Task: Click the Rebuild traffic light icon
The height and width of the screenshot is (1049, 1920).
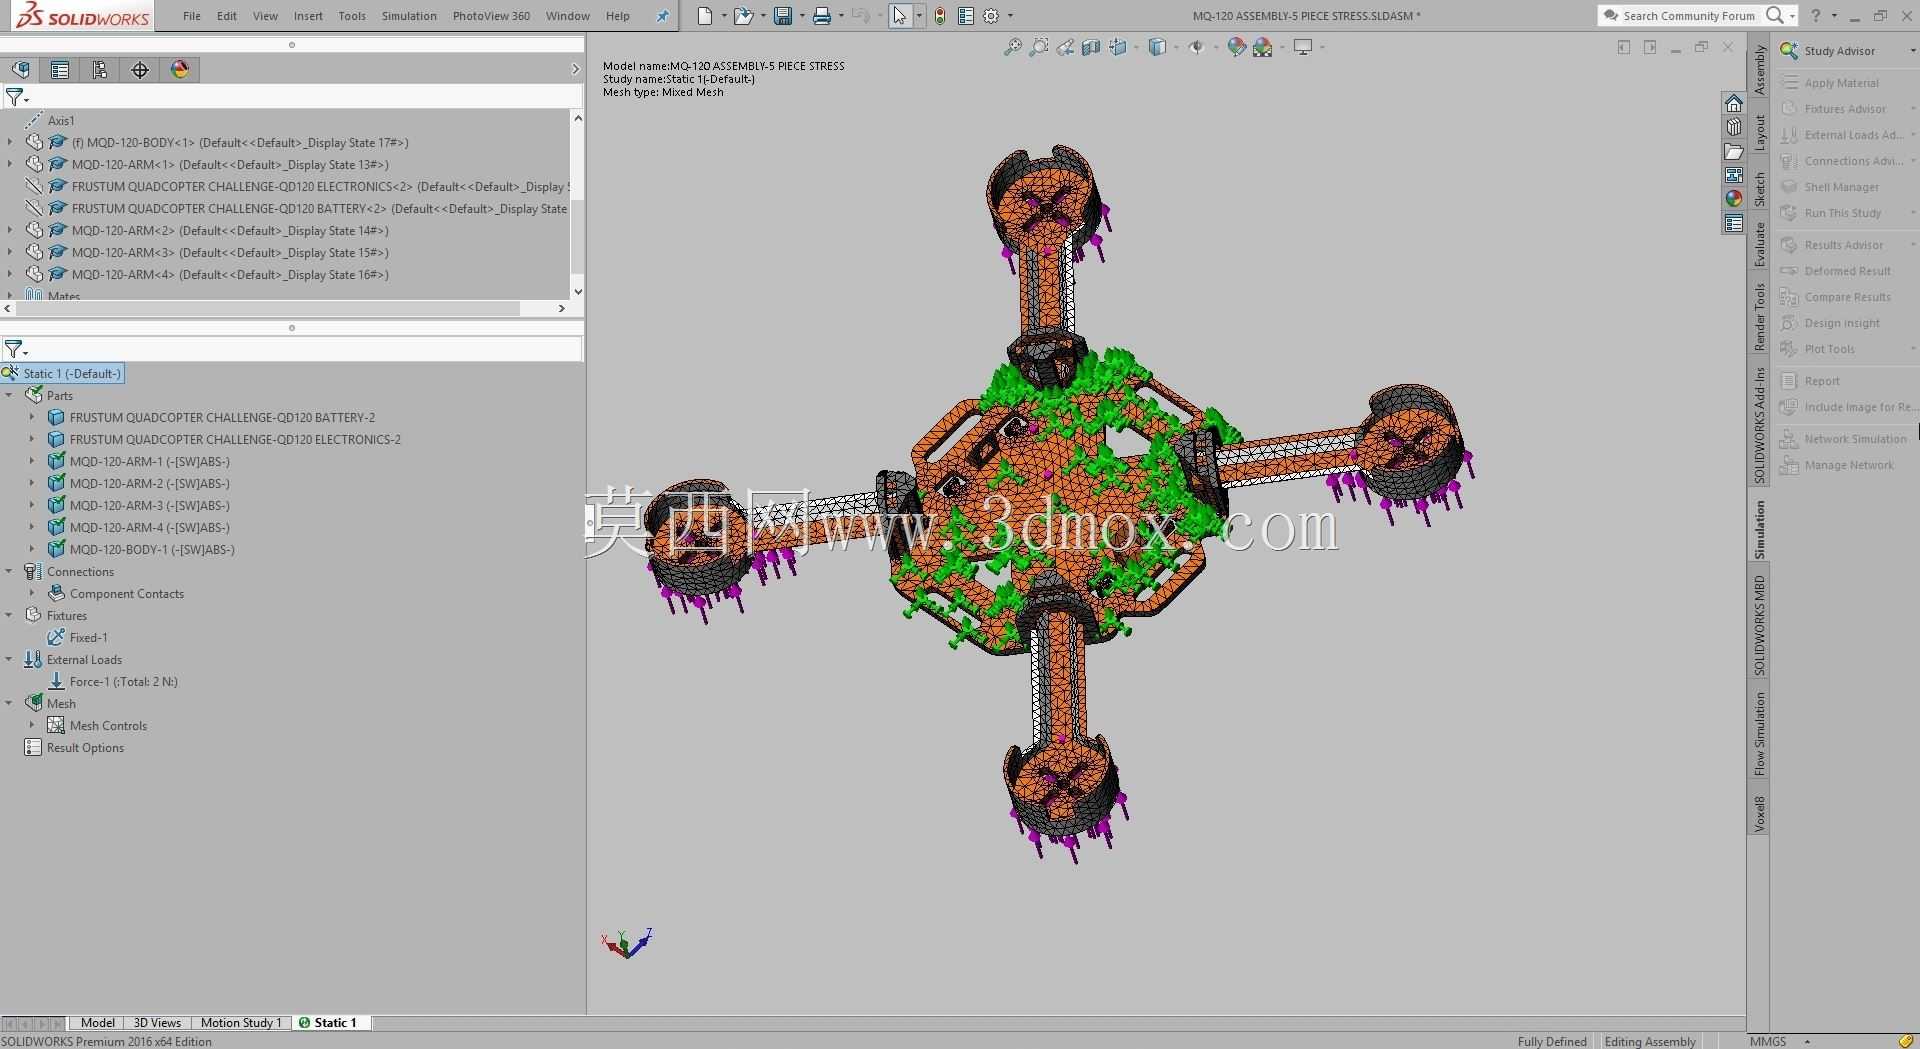Action: pyautogui.click(x=940, y=16)
